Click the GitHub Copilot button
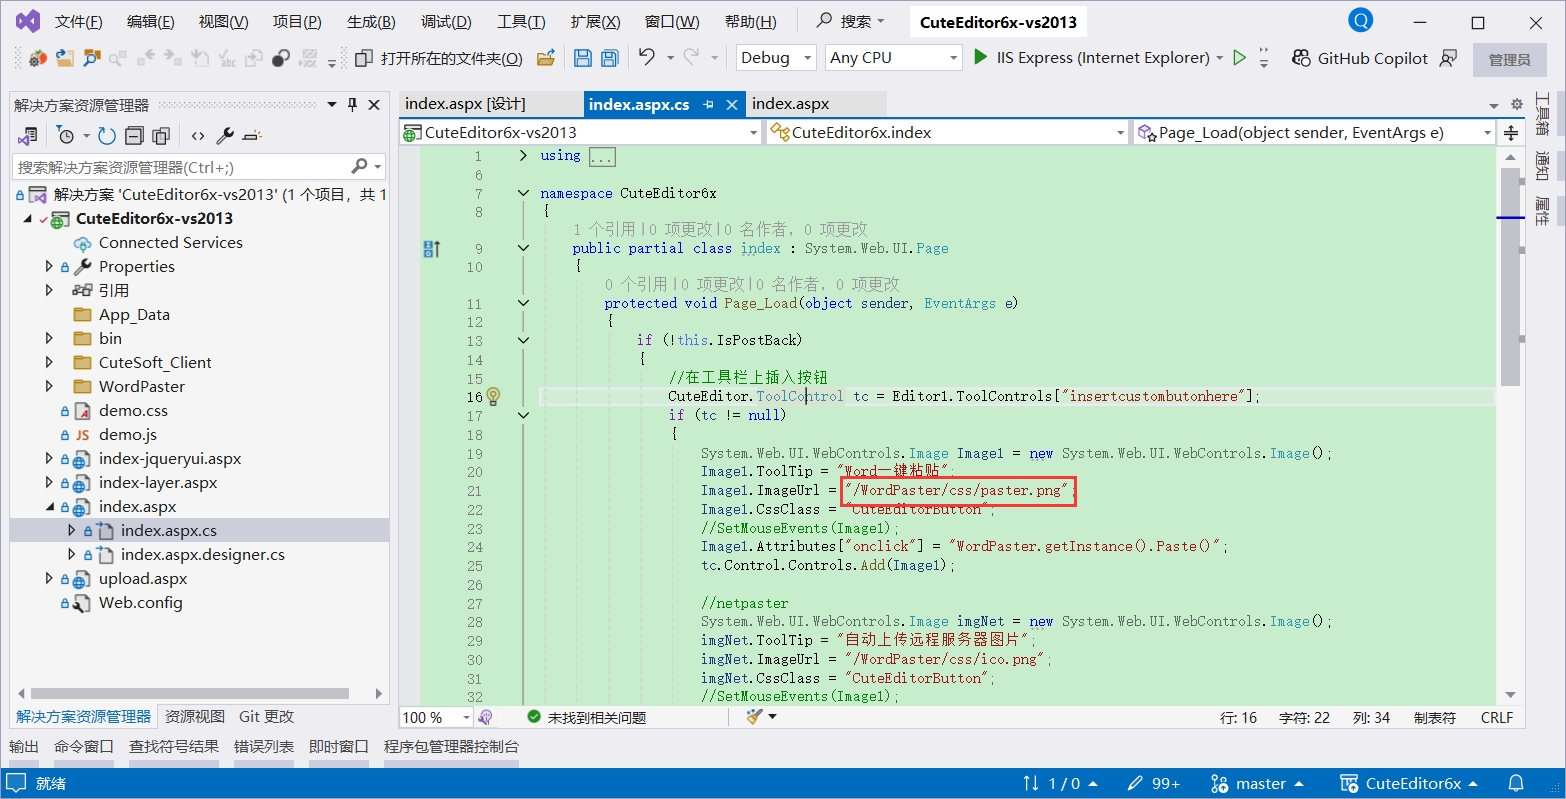The width and height of the screenshot is (1566, 799). coord(1360,58)
